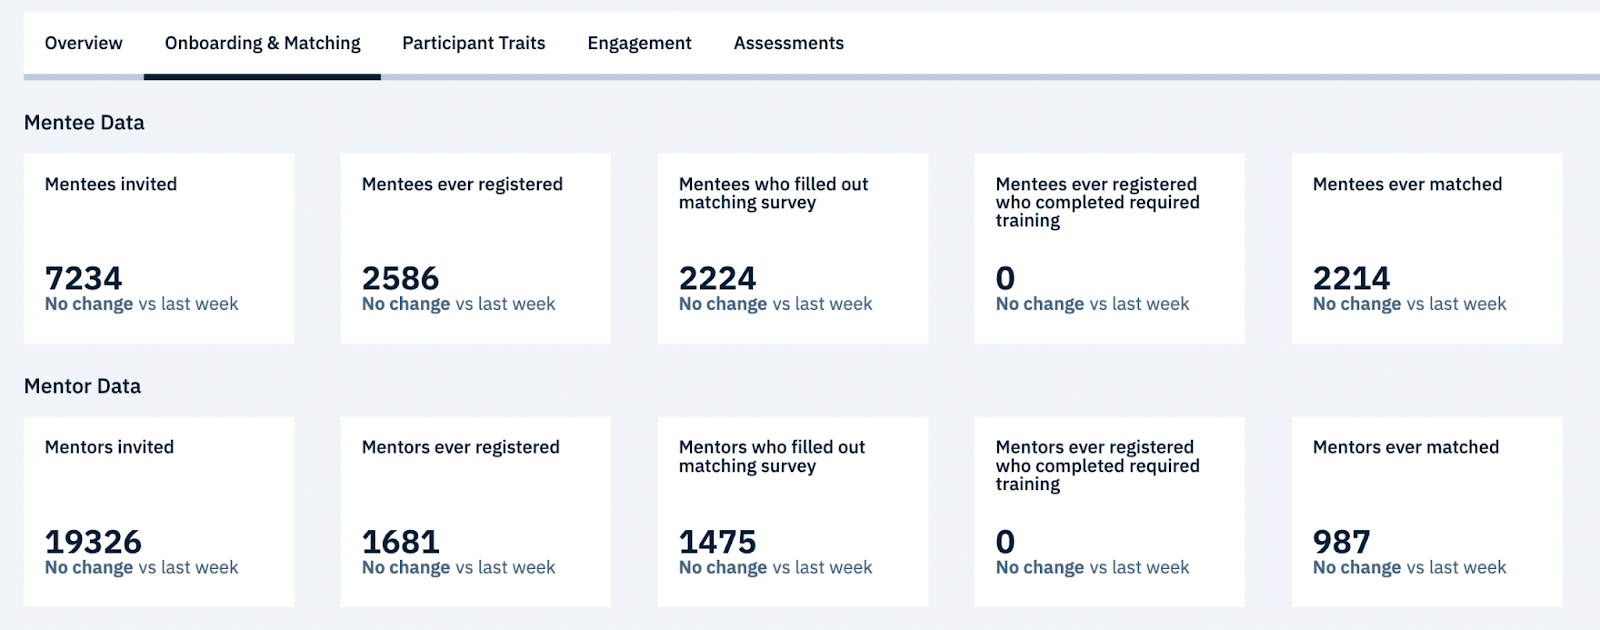Viewport: 1600px width, 630px height.
Task: Click the 2214 mentees matched figure
Action: click(x=1351, y=278)
